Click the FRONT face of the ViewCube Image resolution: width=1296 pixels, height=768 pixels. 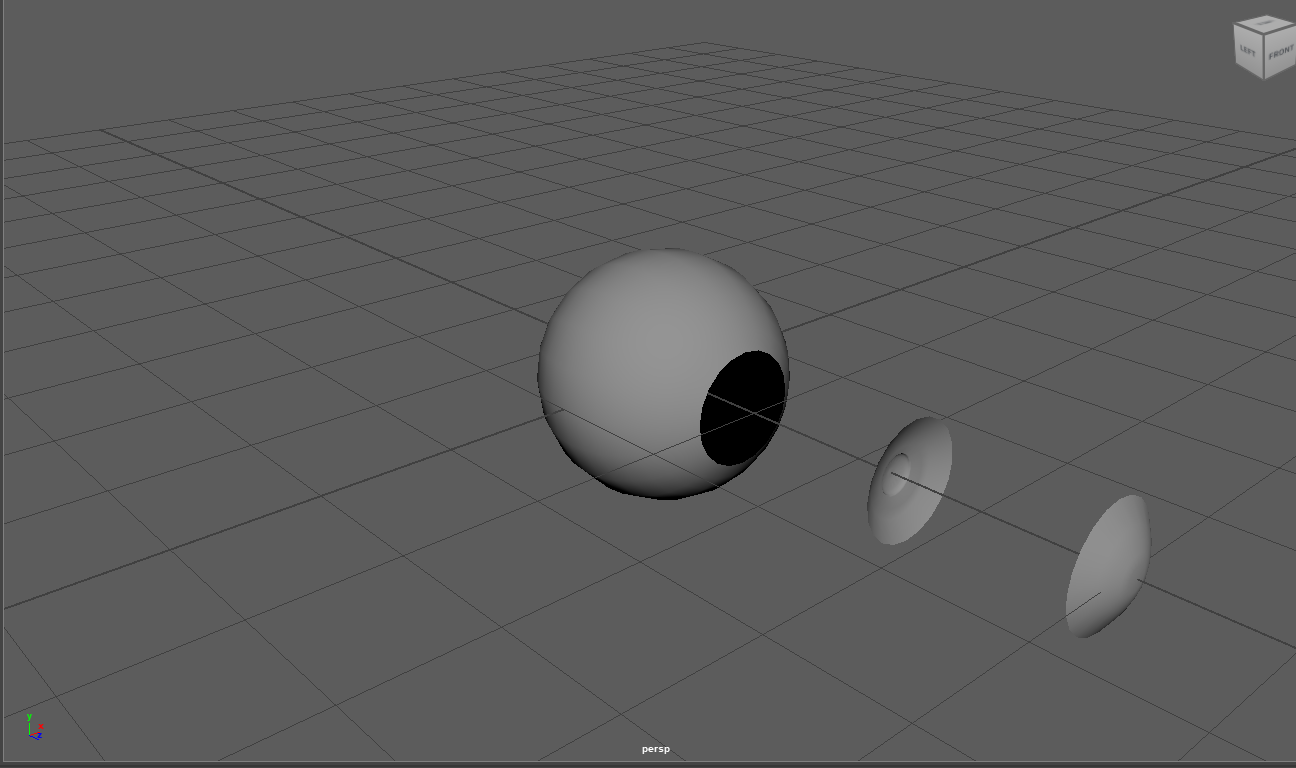click(x=1280, y=52)
